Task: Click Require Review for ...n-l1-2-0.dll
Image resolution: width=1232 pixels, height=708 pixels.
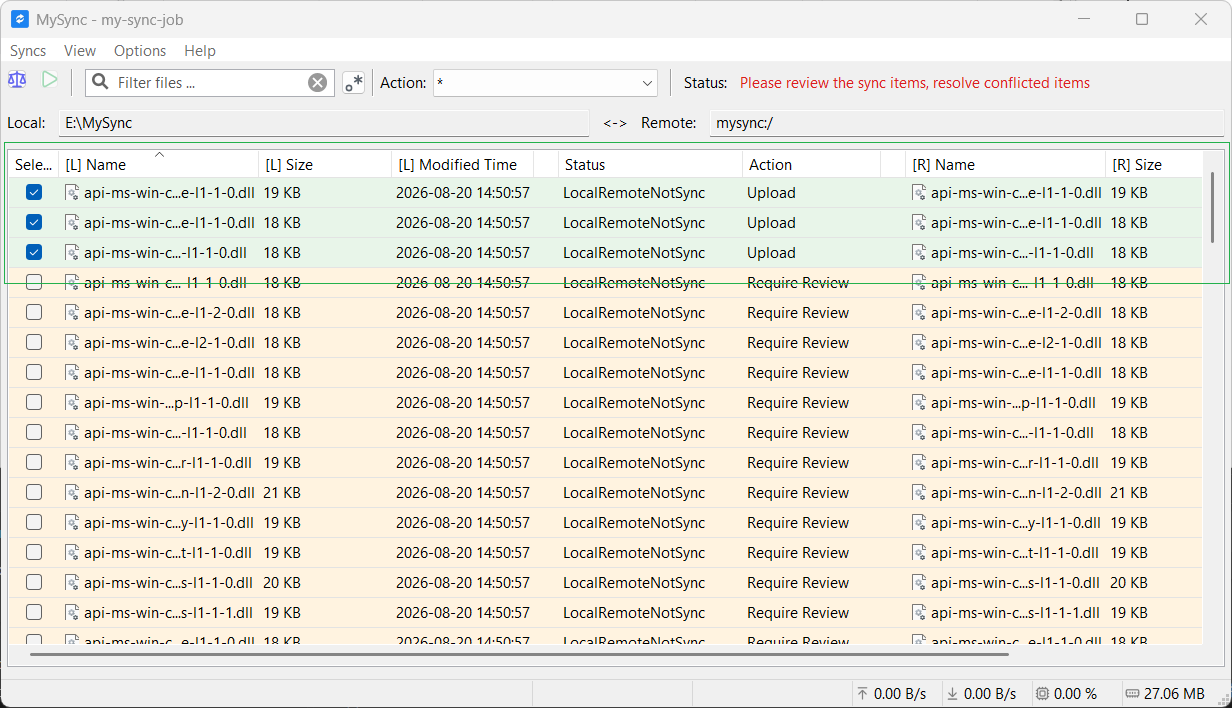Action: coord(798,493)
